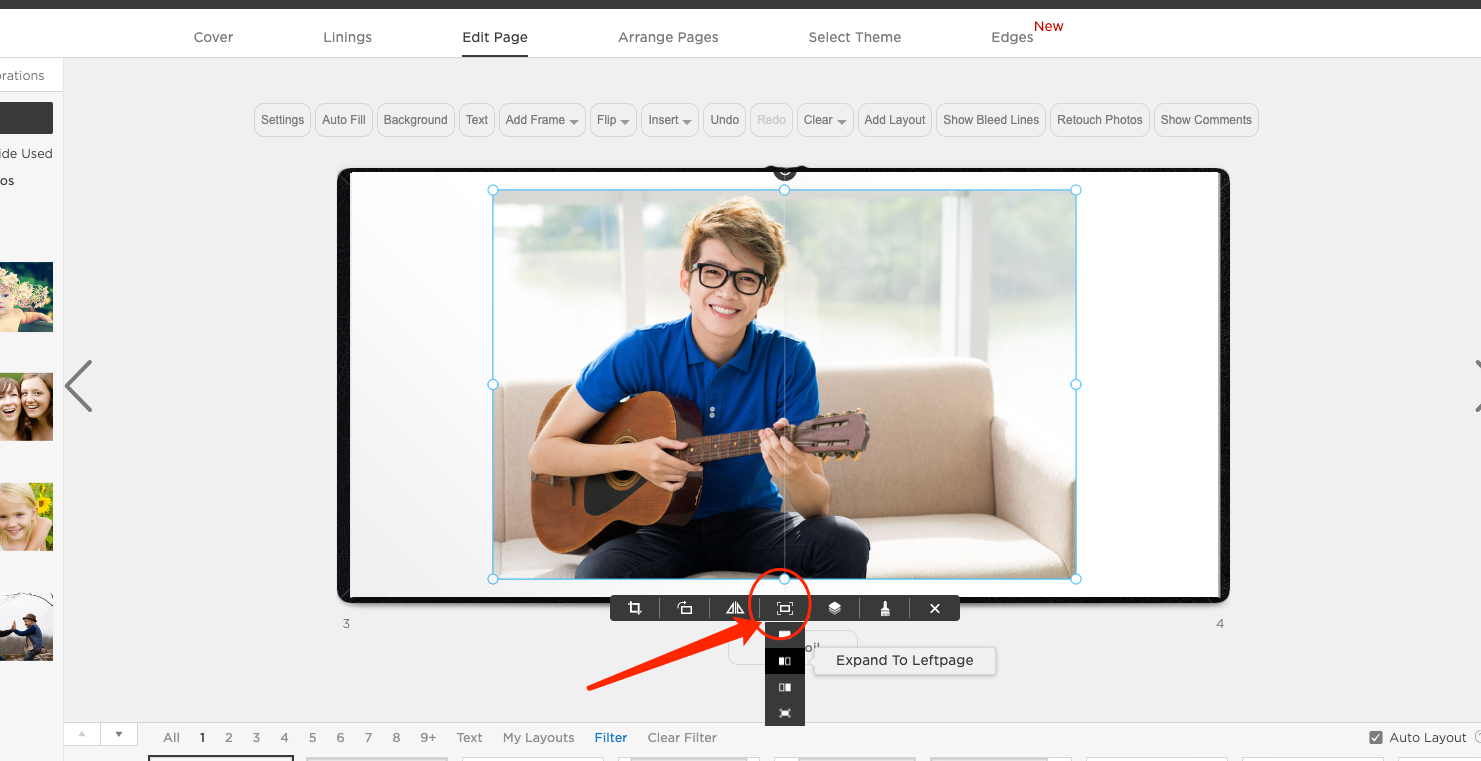Click the Retouch Photos button

coord(1100,120)
